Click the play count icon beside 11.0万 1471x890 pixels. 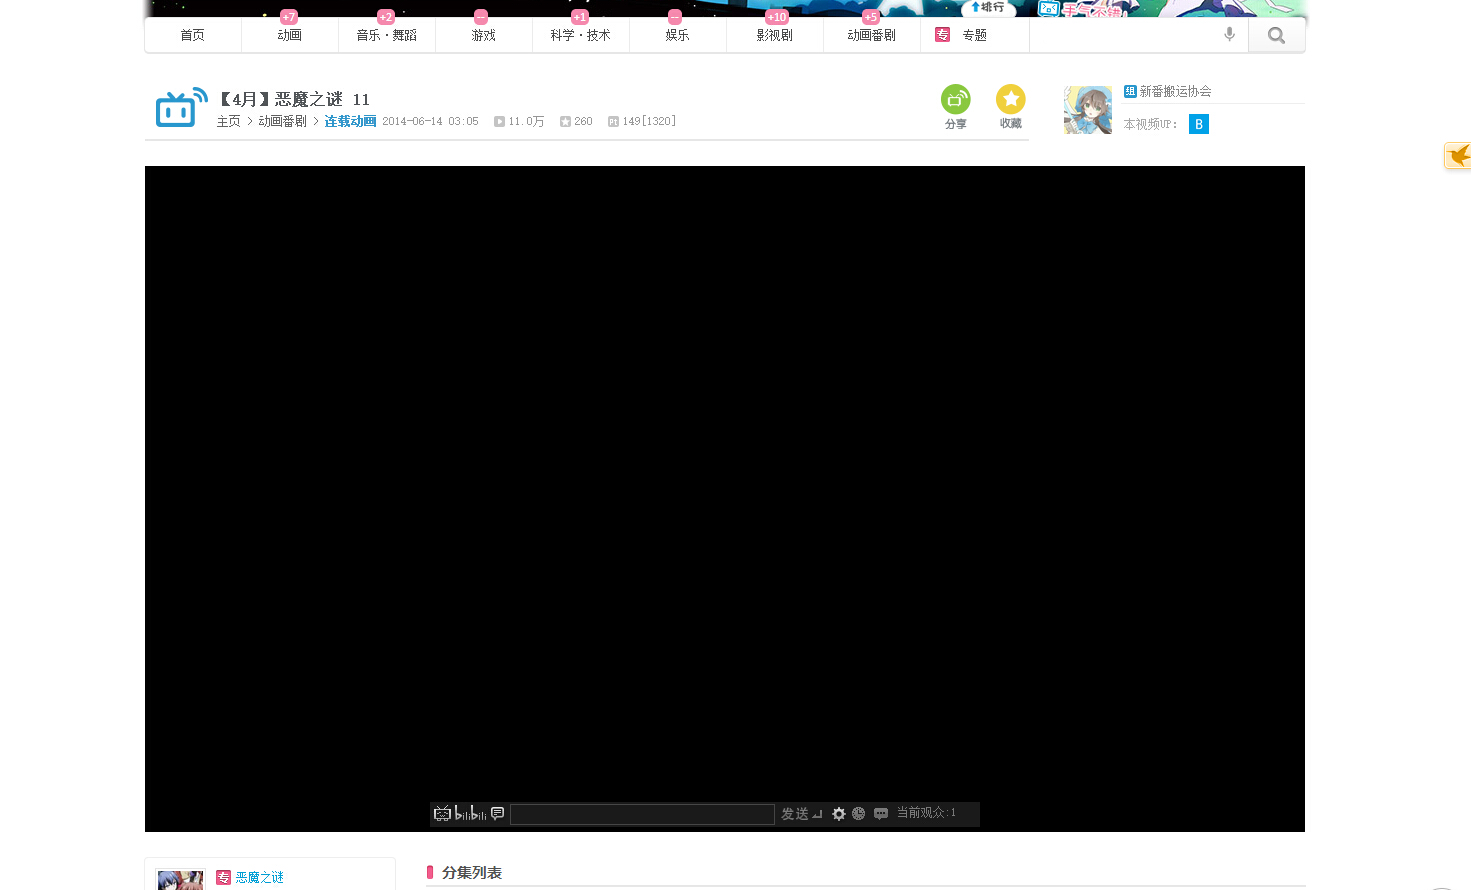click(x=499, y=122)
